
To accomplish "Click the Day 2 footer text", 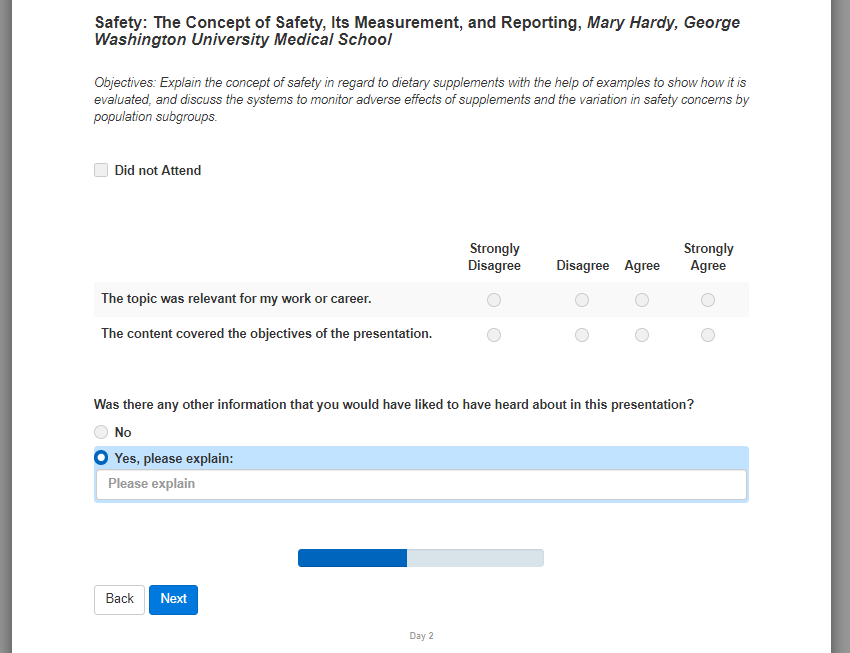I will click(421, 636).
